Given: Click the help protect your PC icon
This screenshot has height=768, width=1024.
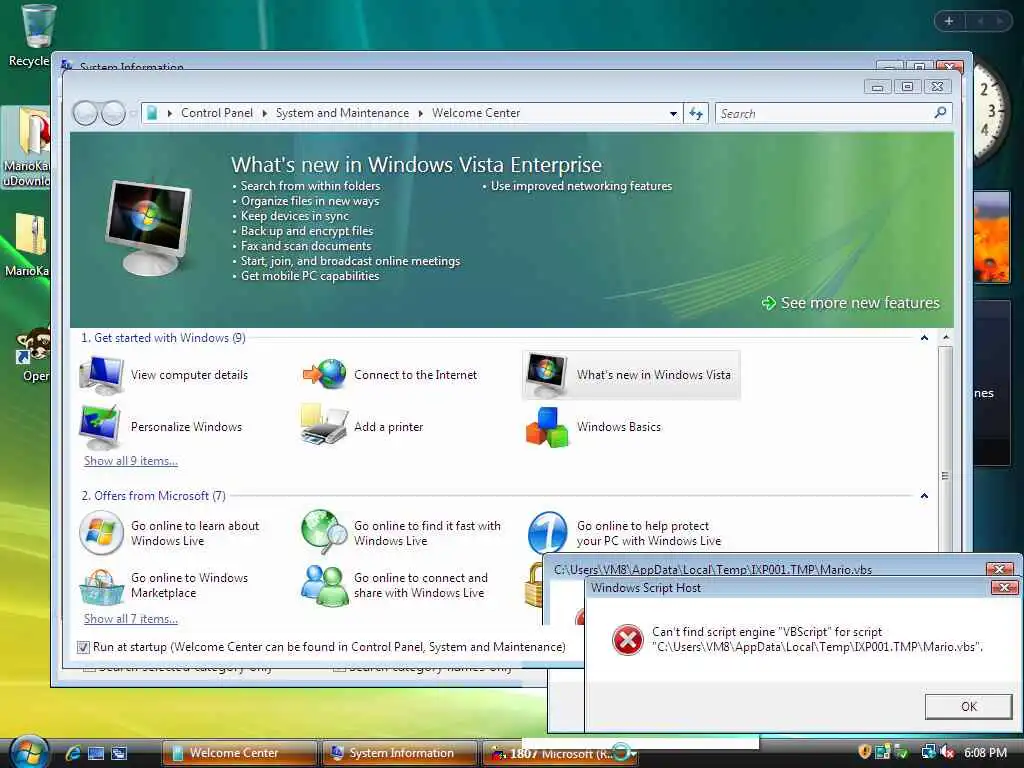Looking at the screenshot, I should pos(547,533).
